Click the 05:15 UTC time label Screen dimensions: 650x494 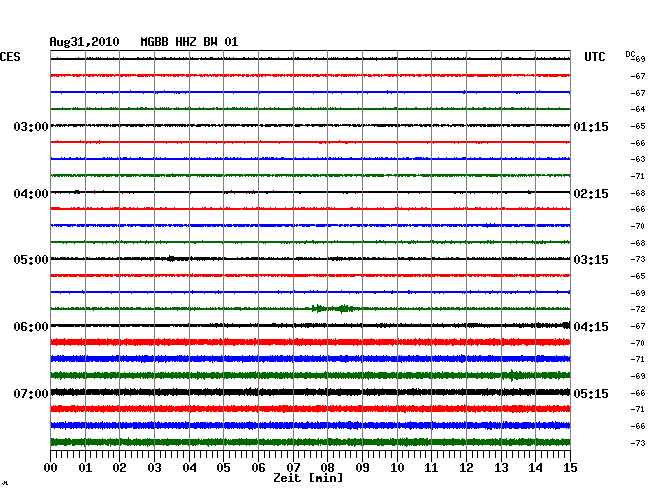click(x=591, y=393)
